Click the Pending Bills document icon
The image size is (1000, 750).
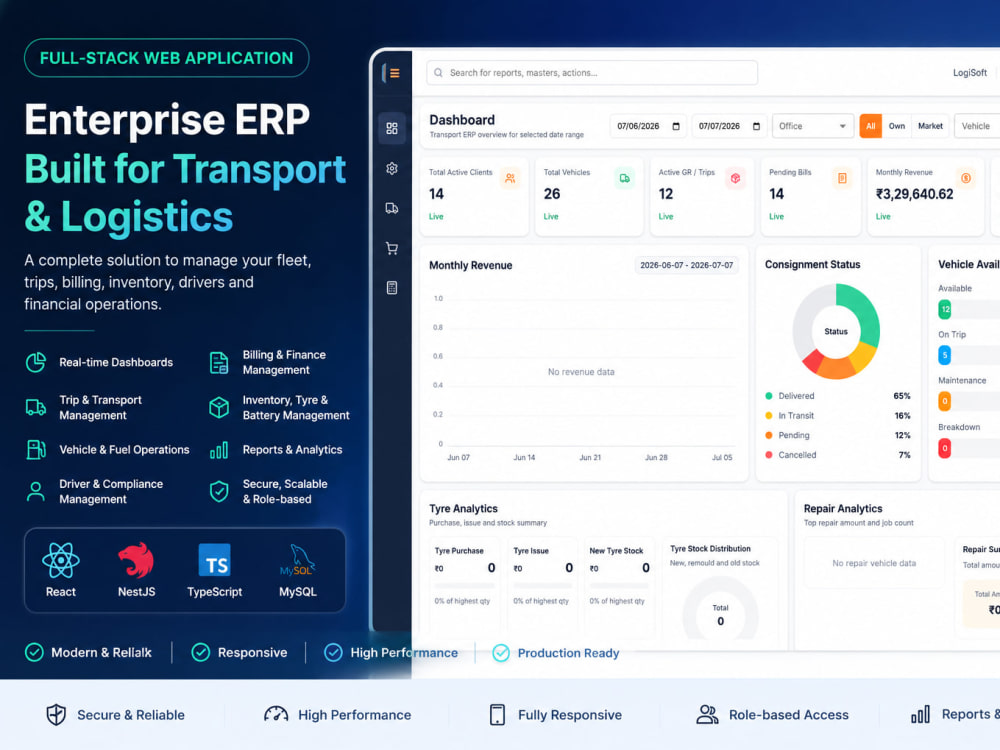point(842,179)
